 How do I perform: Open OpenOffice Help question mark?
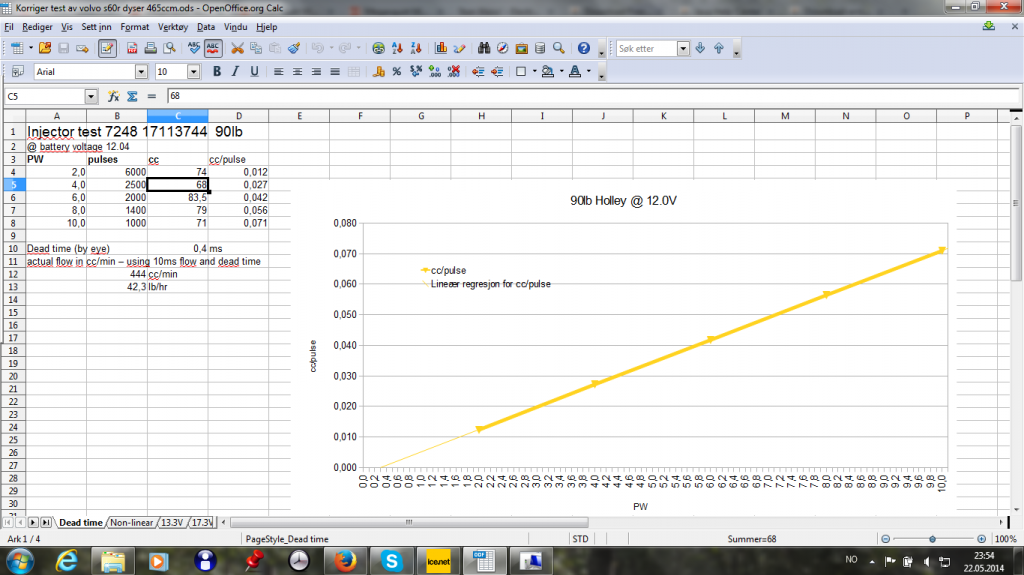[x=584, y=48]
